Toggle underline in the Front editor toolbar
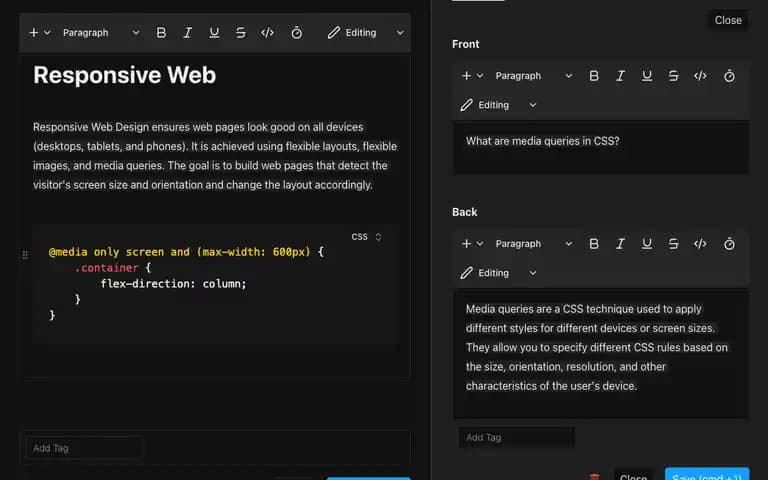This screenshot has height=480, width=768. [x=647, y=76]
